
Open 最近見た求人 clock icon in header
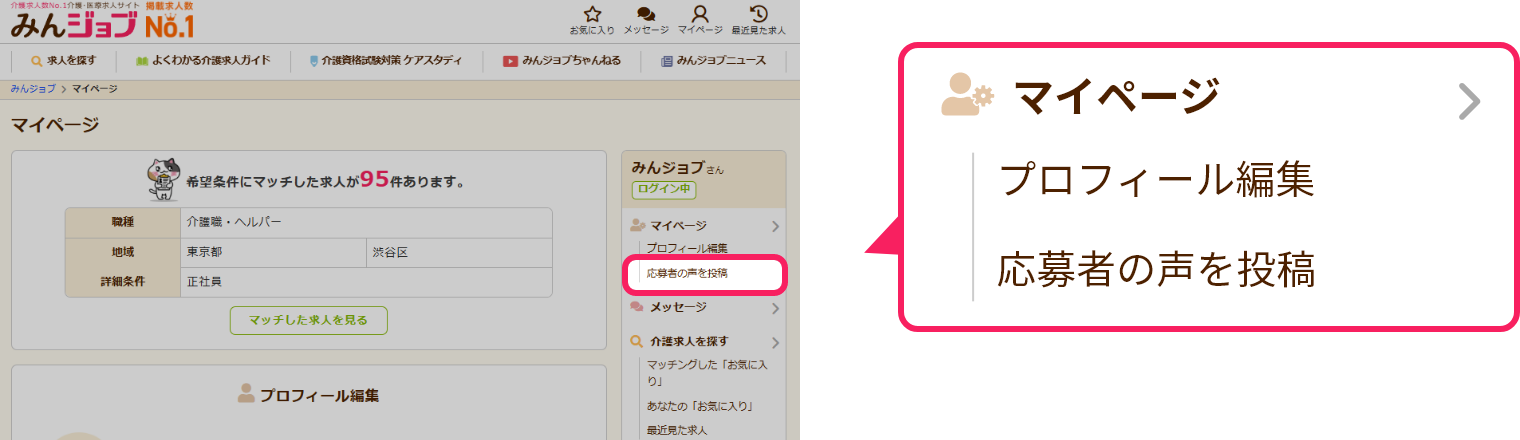(x=758, y=14)
